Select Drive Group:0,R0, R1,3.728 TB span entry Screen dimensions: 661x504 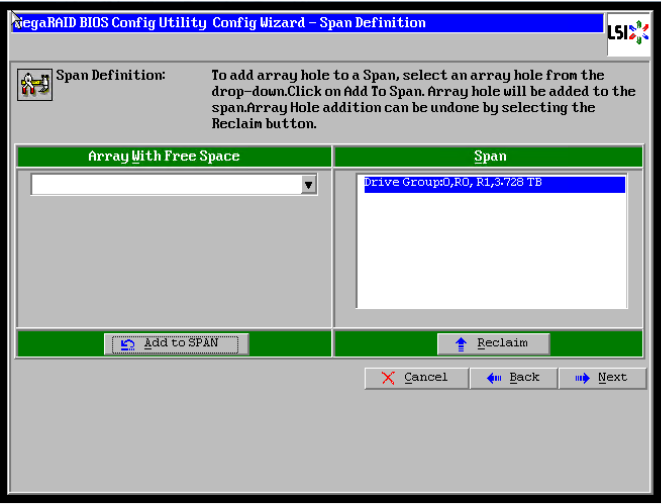coord(494,184)
